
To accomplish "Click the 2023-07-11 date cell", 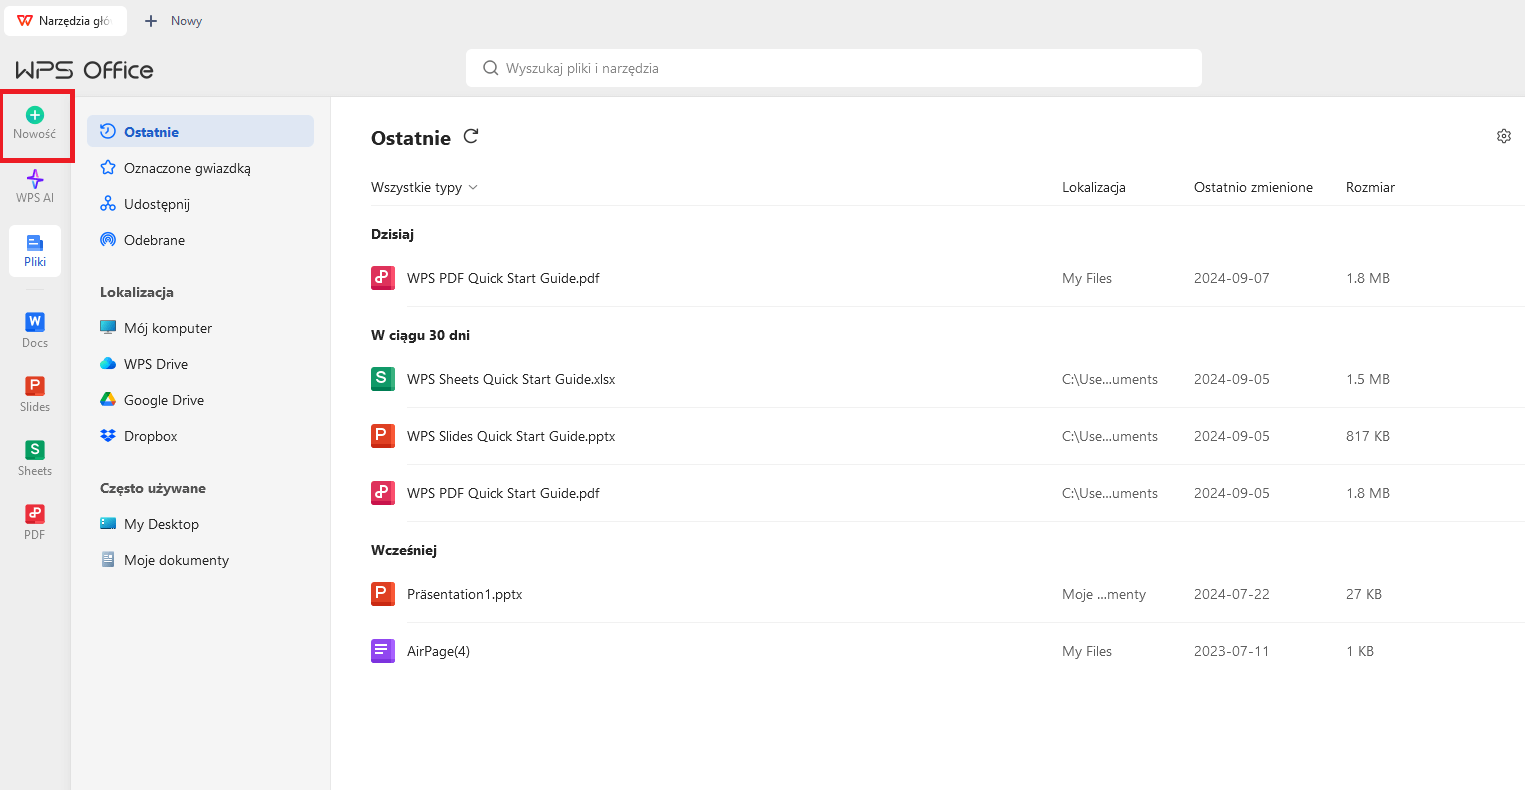I will [x=1231, y=651].
